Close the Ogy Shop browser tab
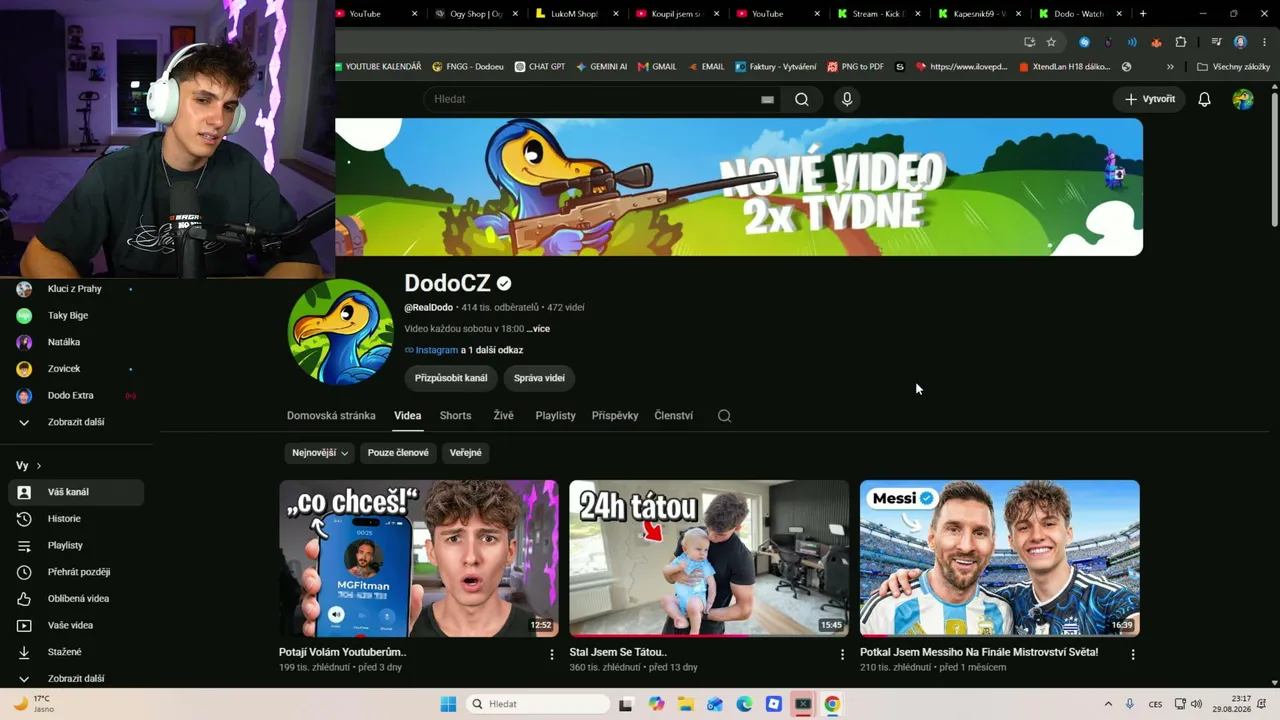The height and width of the screenshot is (720, 1280). tap(516, 14)
